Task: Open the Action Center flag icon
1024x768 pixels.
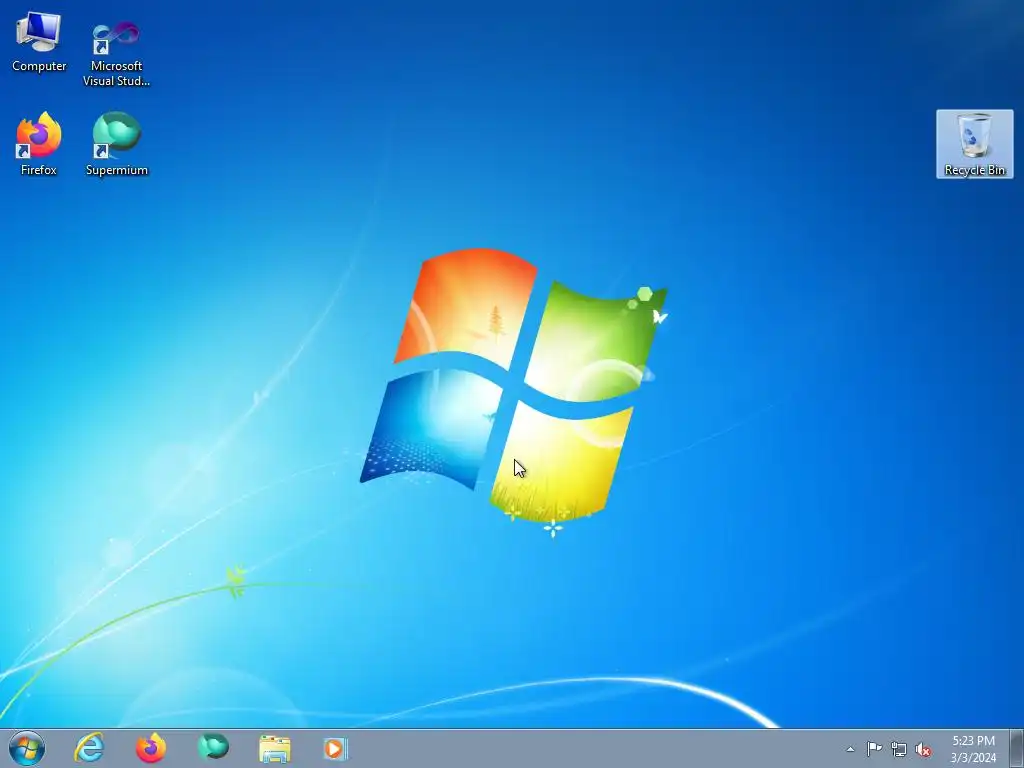Action: (x=874, y=749)
